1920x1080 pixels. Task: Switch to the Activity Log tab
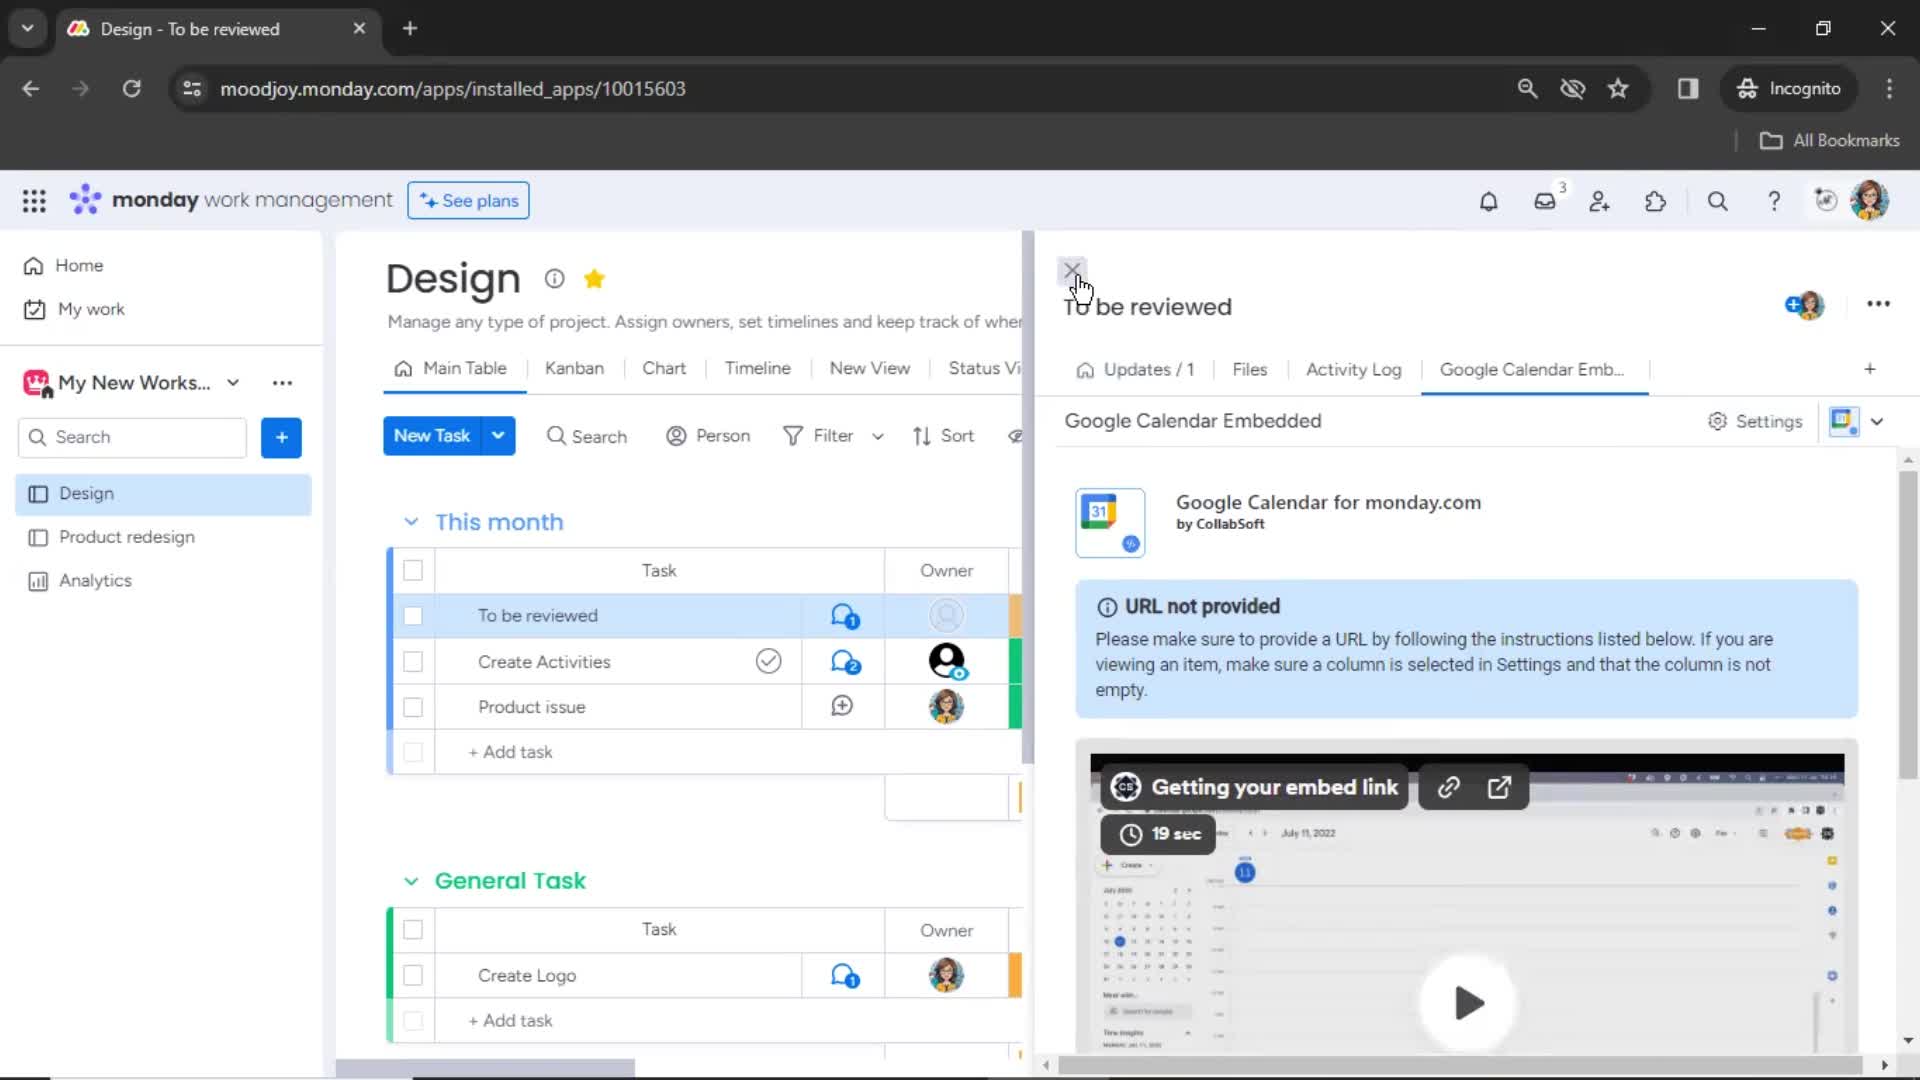[1354, 368]
